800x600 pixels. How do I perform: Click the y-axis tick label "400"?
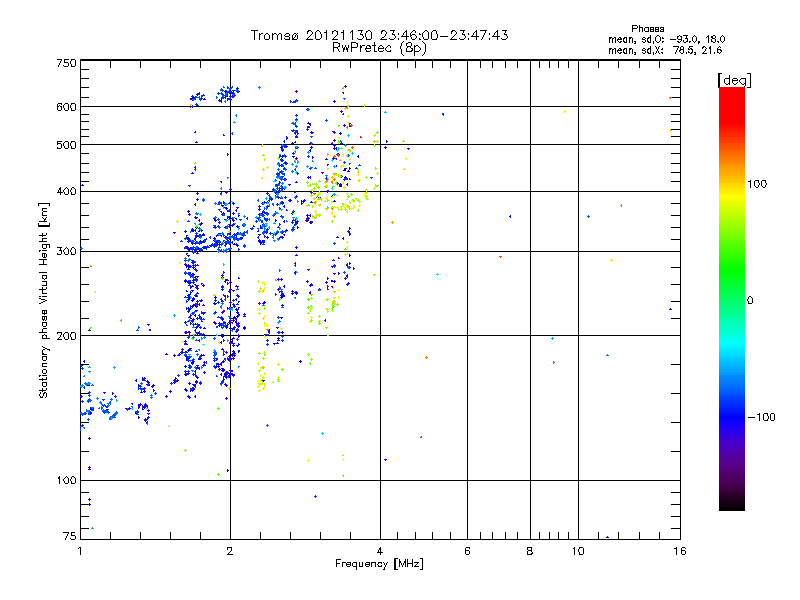[66, 191]
